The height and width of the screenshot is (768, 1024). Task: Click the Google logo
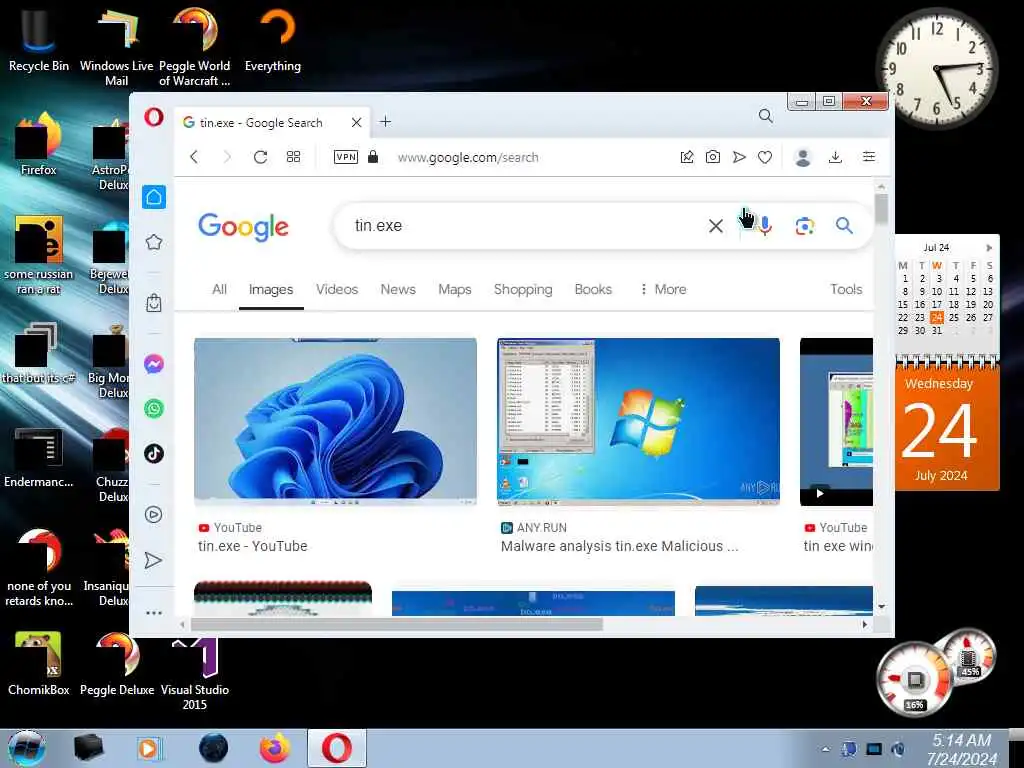click(x=243, y=227)
